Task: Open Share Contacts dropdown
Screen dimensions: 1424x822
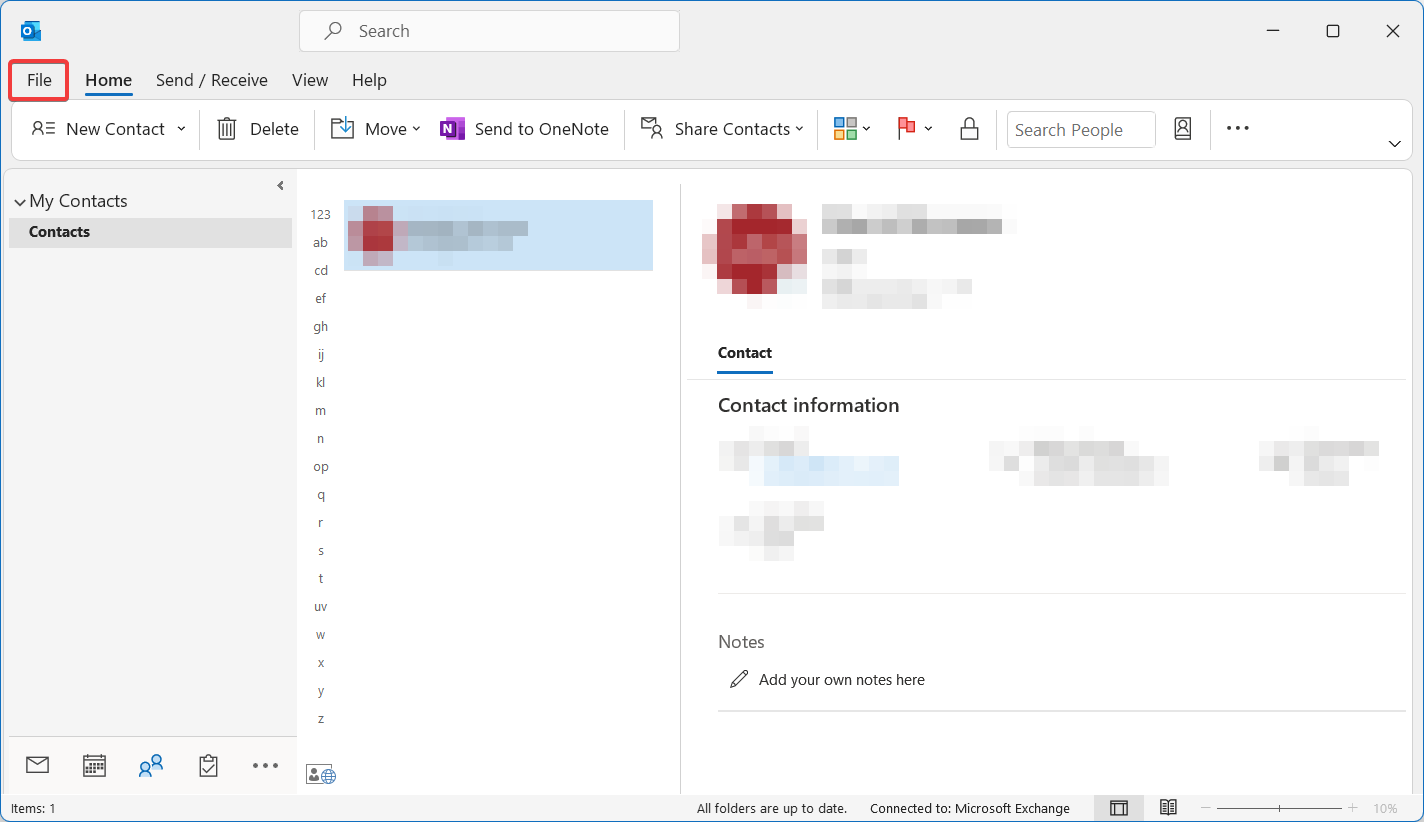Action: [722, 129]
